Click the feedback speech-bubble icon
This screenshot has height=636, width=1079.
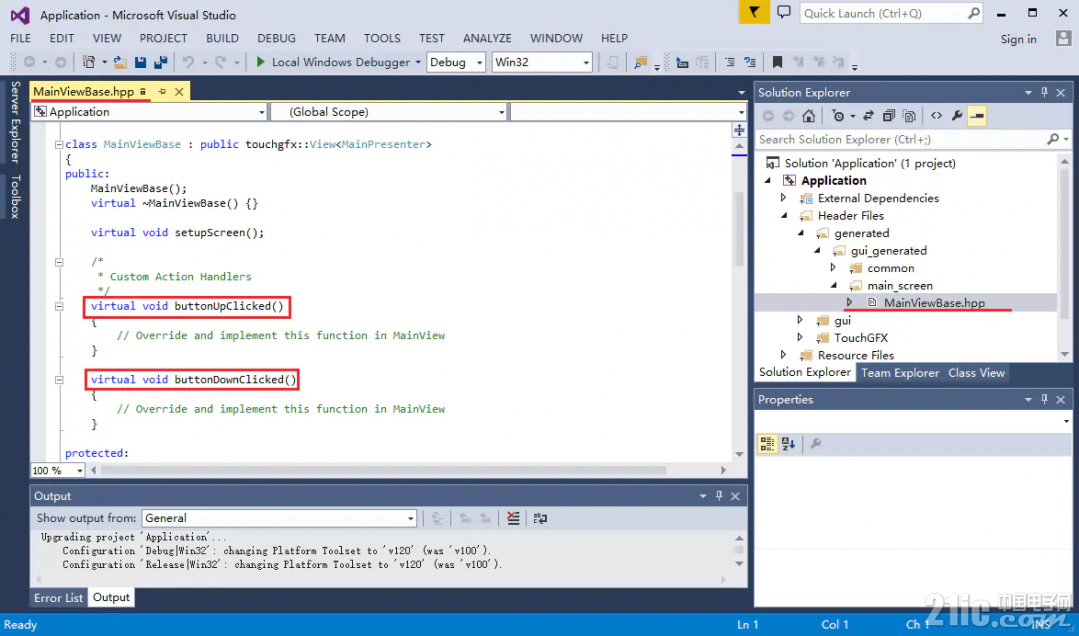click(x=784, y=12)
